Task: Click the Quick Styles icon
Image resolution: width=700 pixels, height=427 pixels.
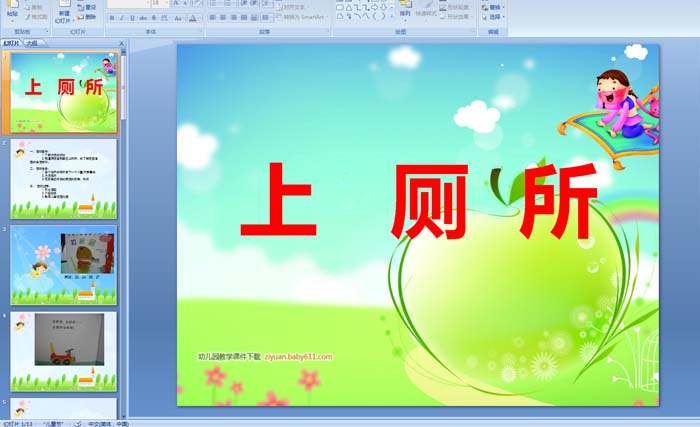Action: [x=426, y=10]
